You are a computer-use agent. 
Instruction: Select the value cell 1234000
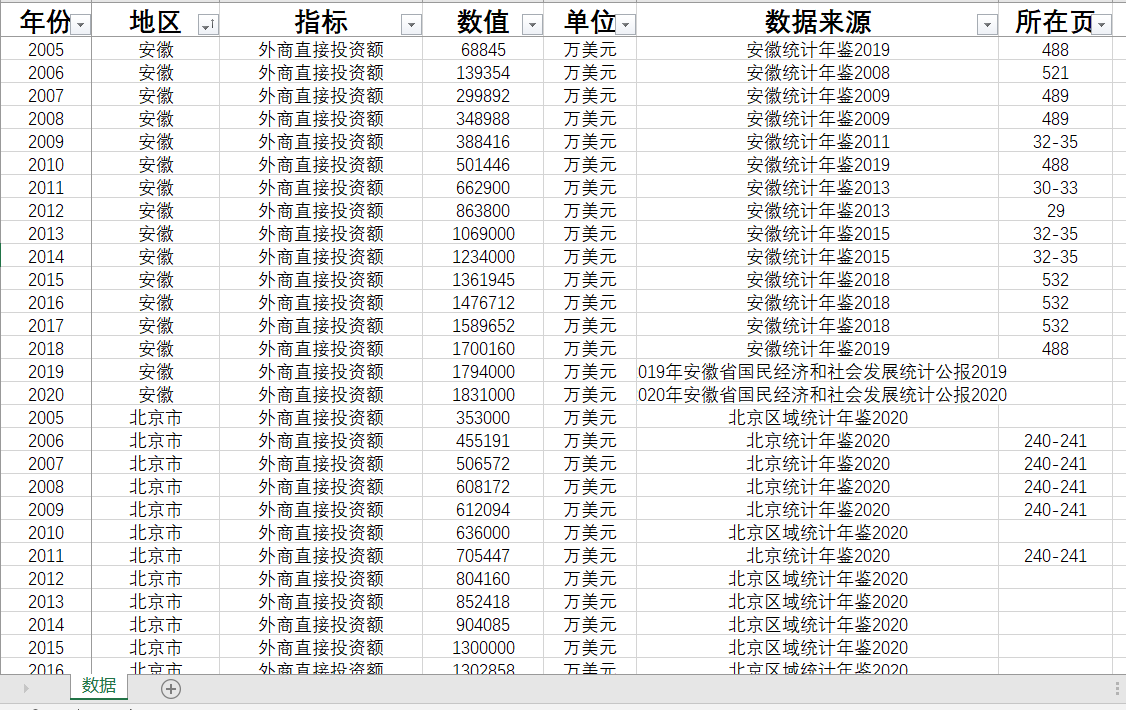[x=483, y=256]
